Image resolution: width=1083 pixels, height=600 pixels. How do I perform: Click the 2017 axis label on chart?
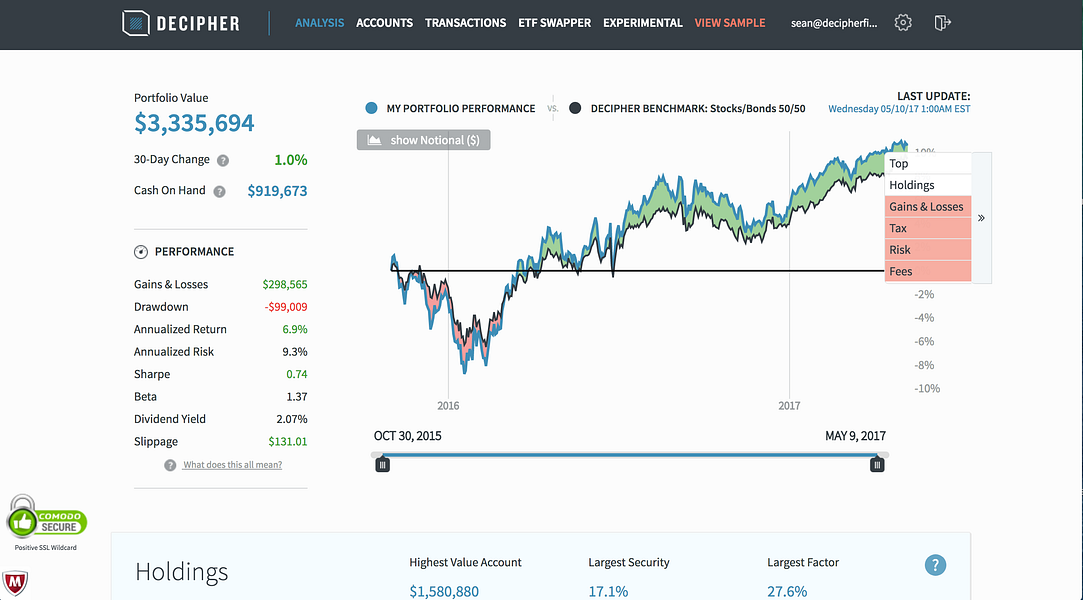(789, 406)
